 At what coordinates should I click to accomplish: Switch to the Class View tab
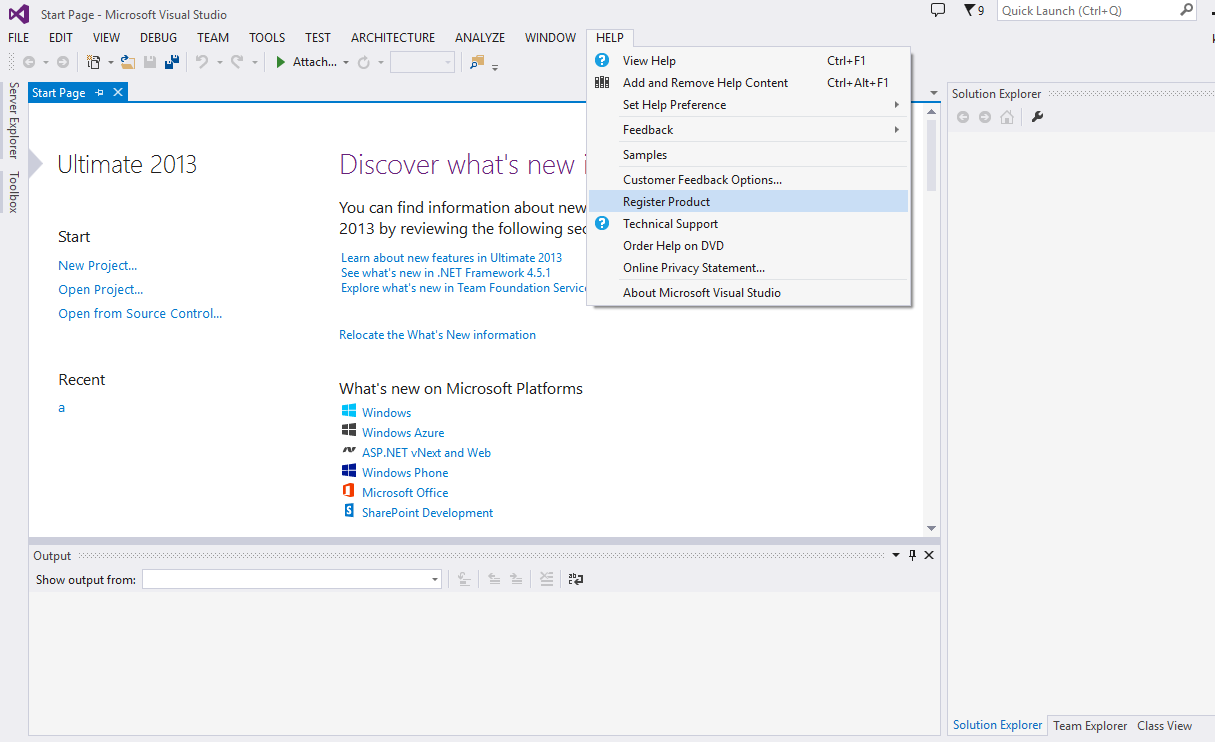pos(1165,726)
